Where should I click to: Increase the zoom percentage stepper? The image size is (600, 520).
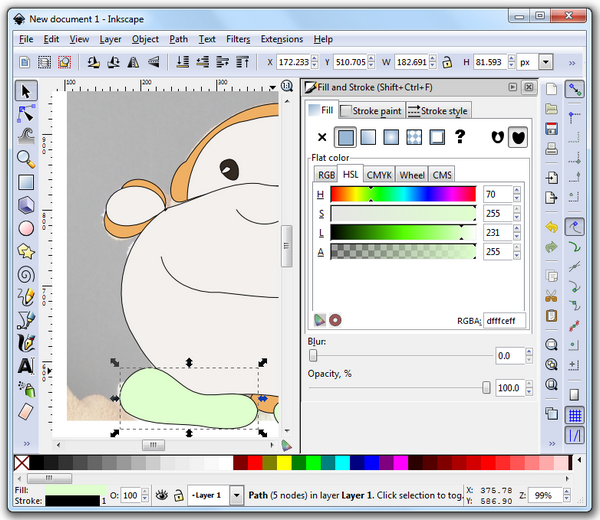[567, 492]
